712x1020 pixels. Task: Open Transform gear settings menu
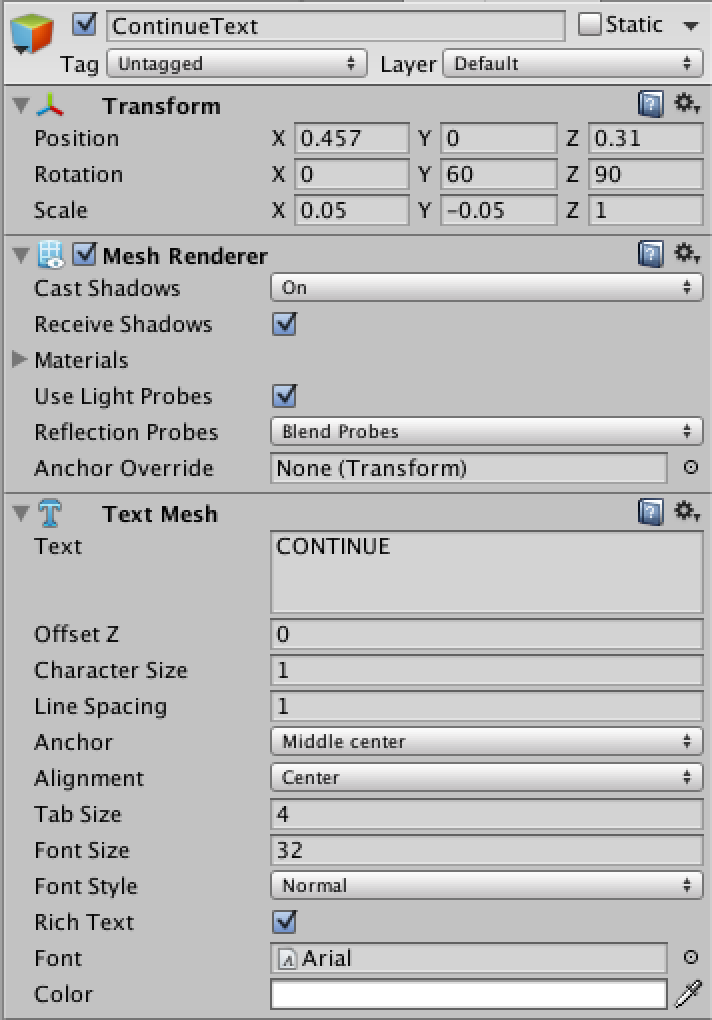687,105
